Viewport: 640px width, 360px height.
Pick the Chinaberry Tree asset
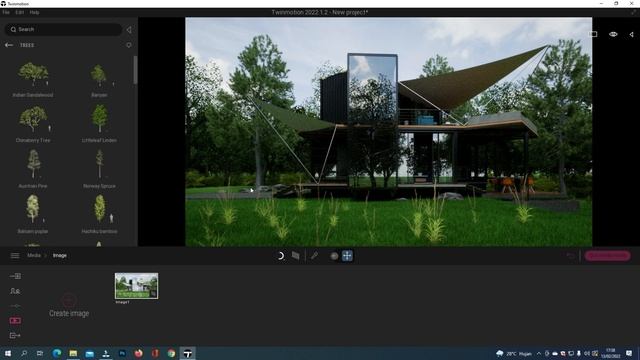pyautogui.click(x=33, y=124)
